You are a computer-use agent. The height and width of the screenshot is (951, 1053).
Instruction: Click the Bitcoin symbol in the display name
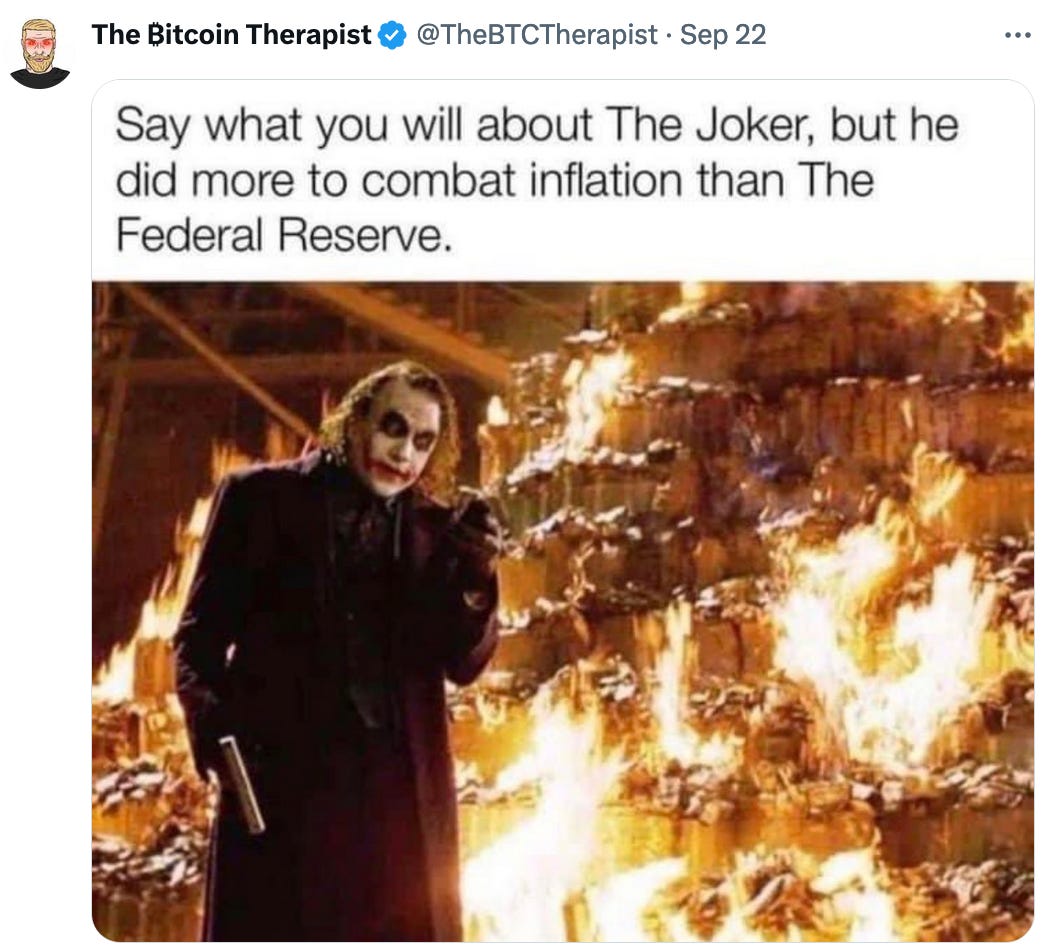(155, 35)
